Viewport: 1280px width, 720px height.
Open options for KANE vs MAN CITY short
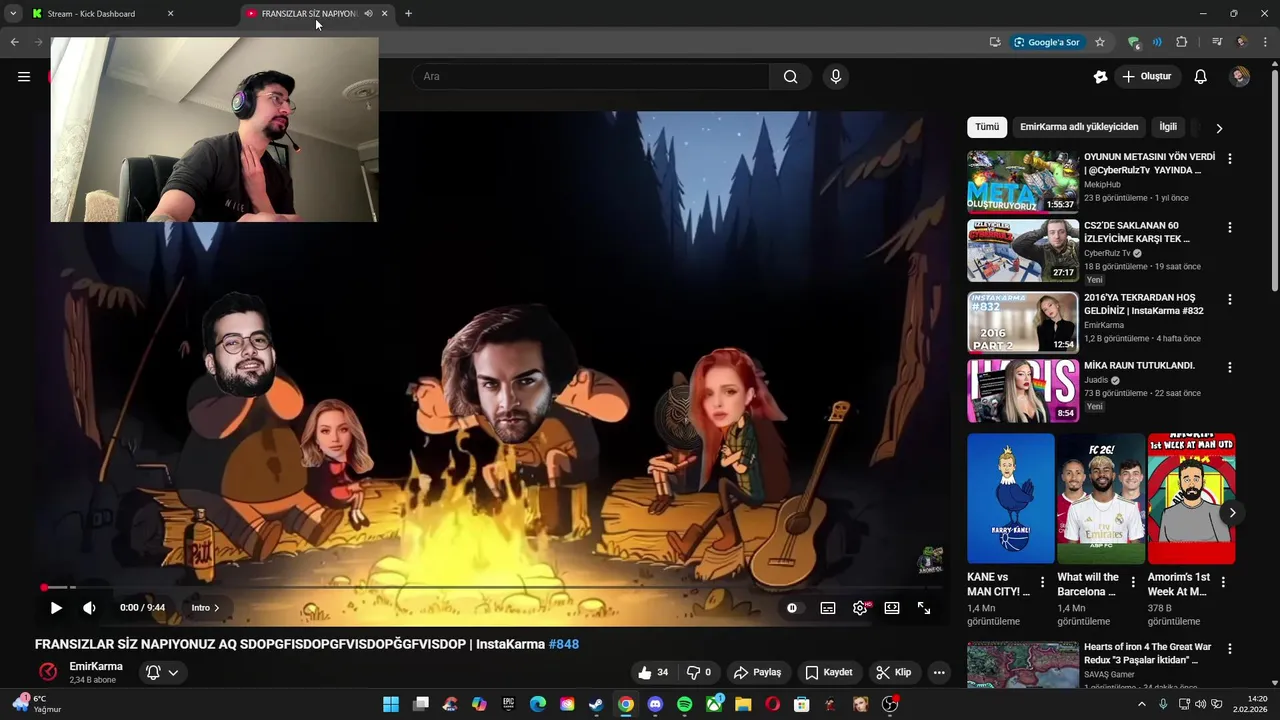(1042, 581)
